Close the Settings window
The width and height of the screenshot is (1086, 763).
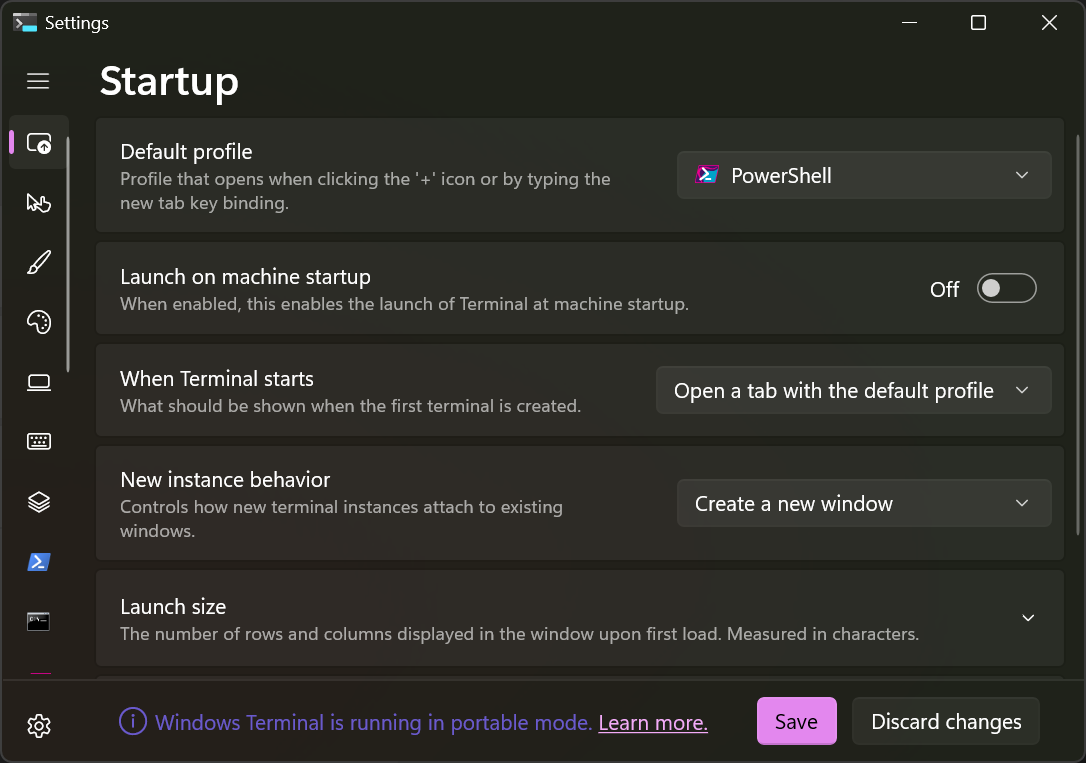point(1049,23)
